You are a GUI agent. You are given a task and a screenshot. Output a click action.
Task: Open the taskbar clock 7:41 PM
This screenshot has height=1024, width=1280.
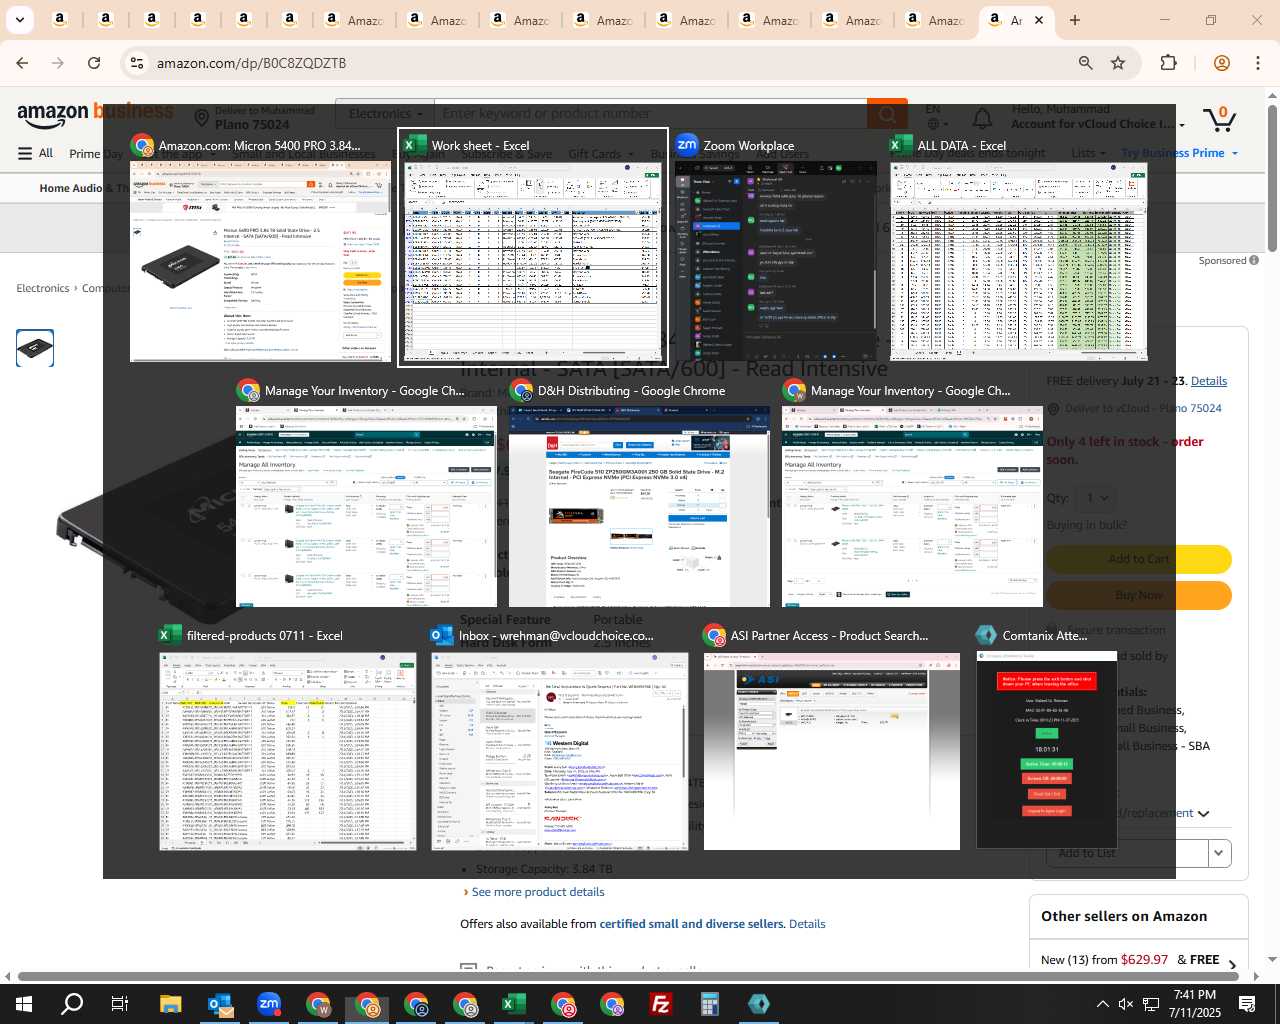coord(1195,1004)
